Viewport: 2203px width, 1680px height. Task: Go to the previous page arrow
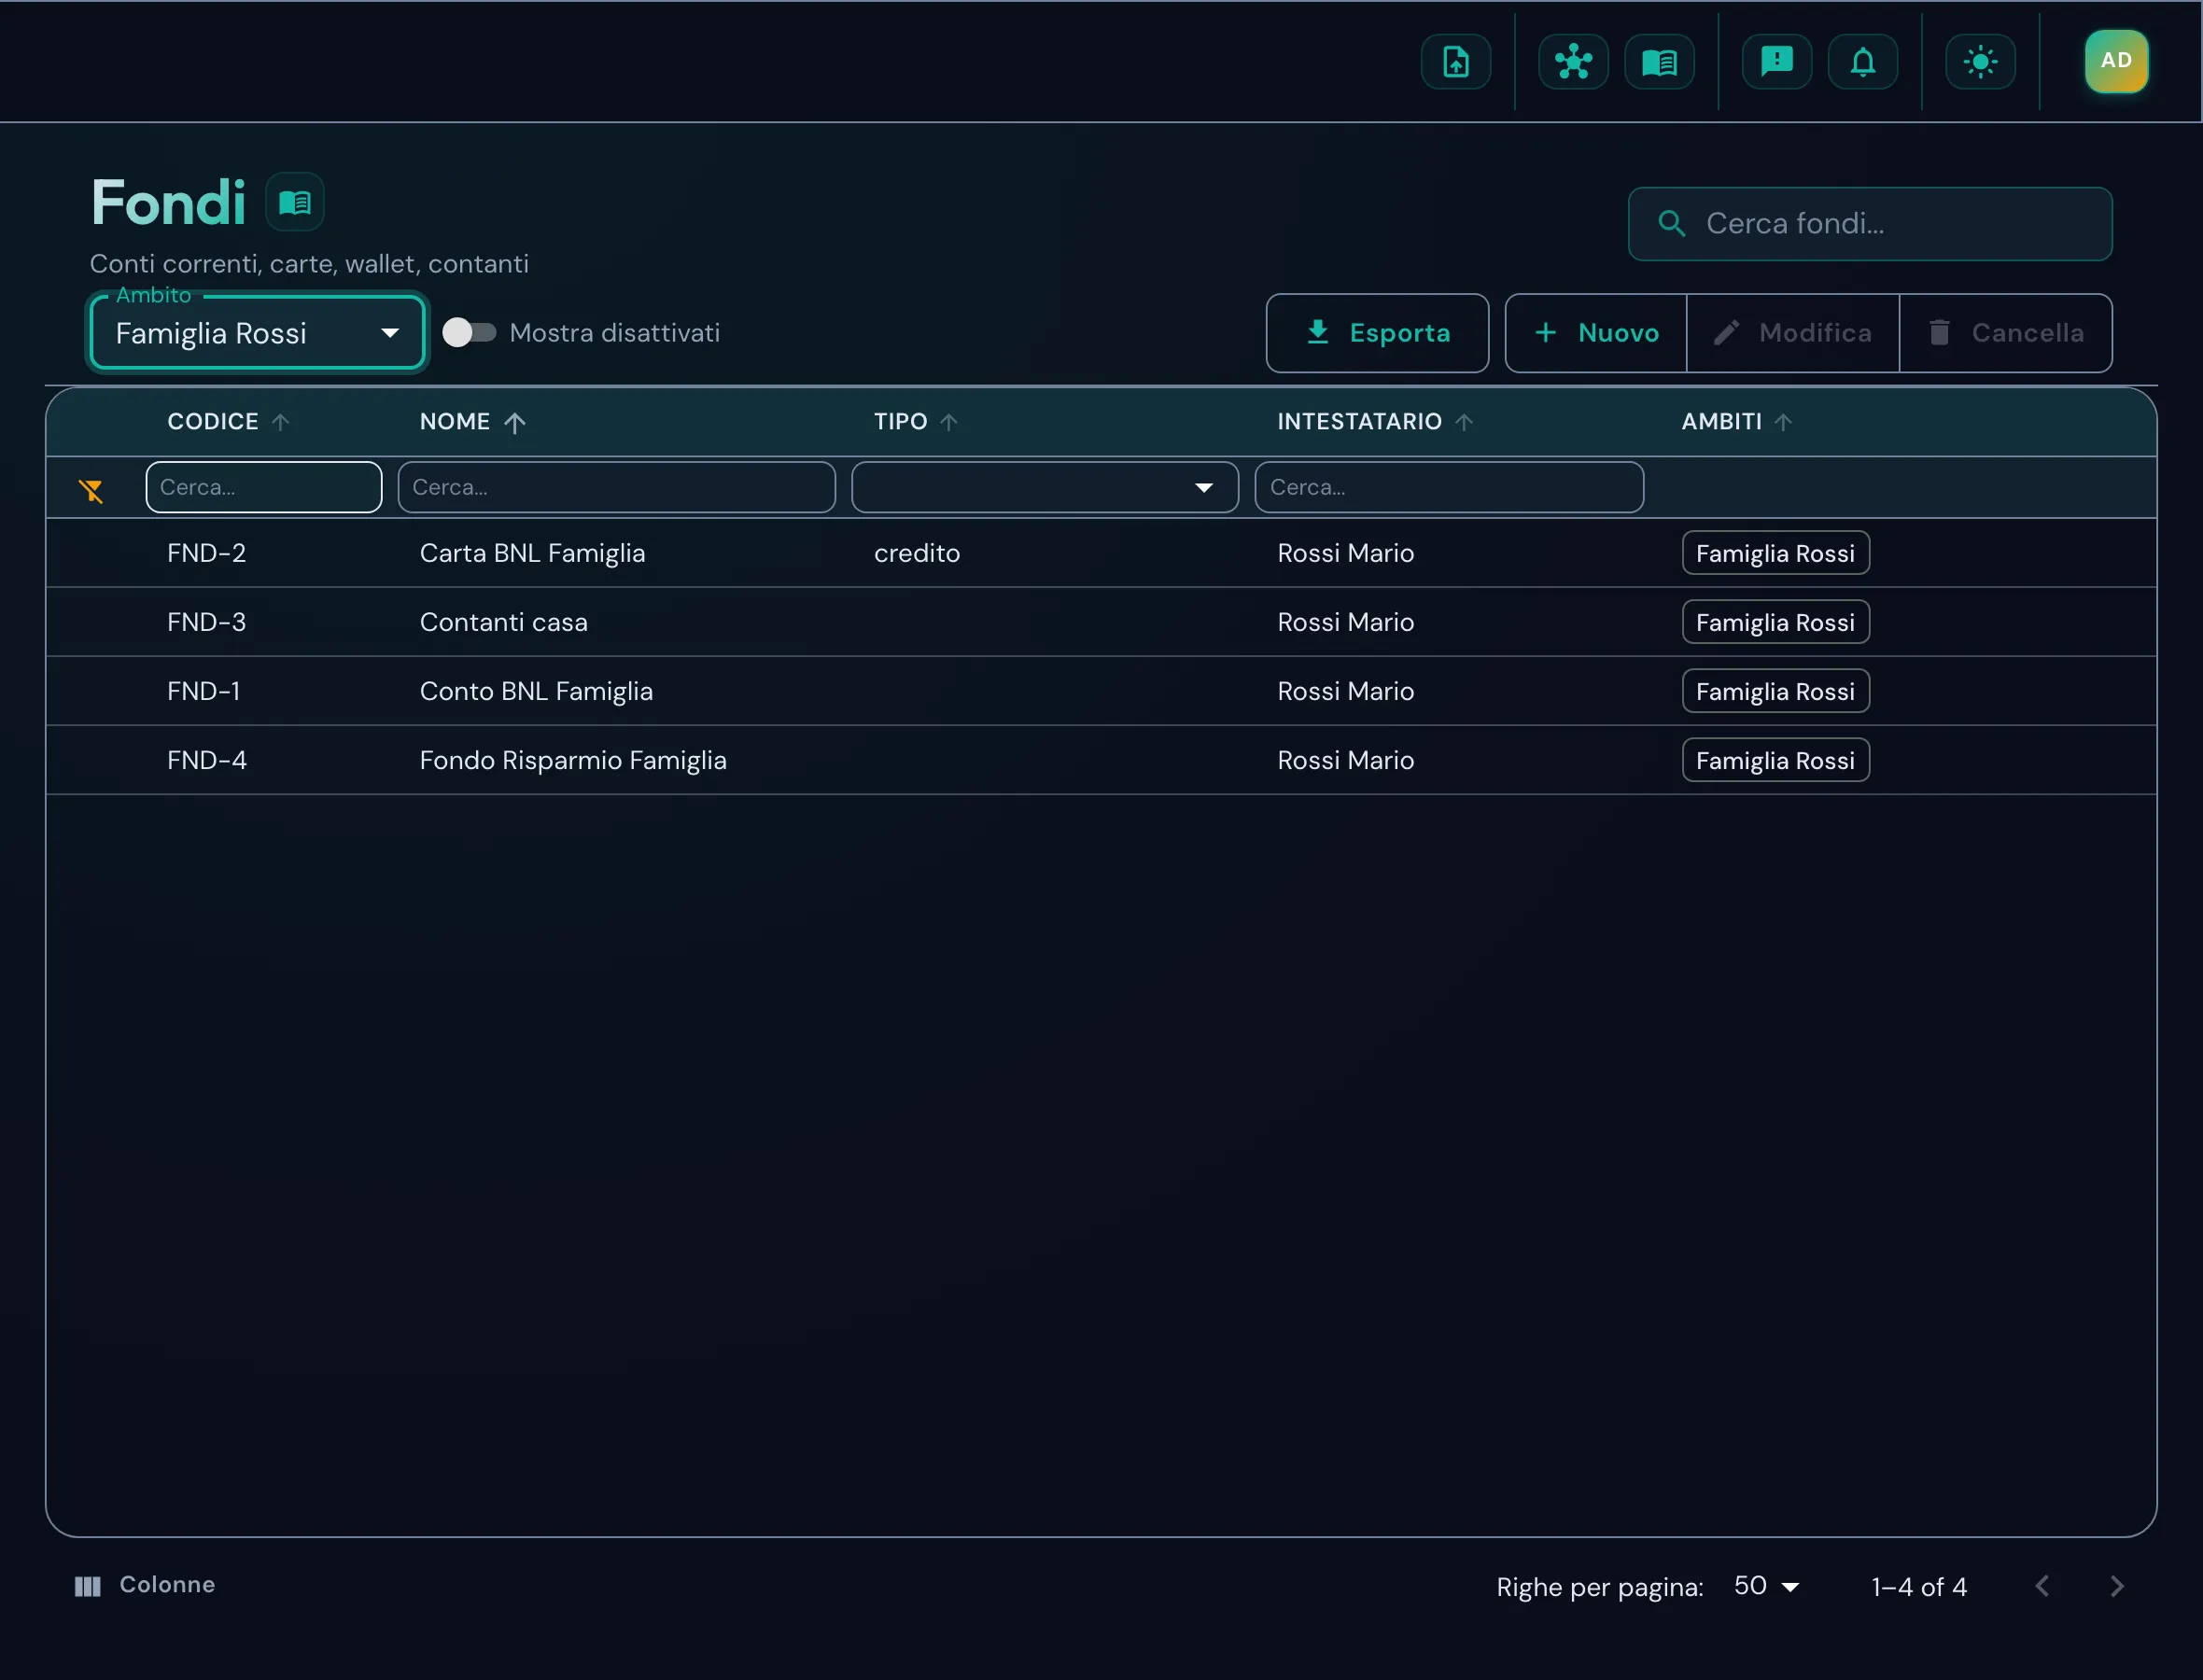pos(2043,1587)
